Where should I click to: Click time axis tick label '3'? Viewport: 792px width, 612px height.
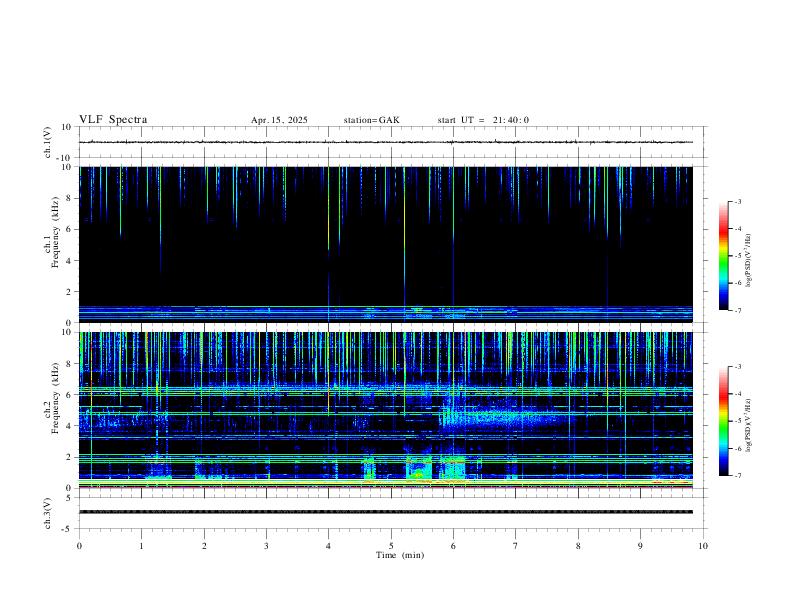(266, 546)
